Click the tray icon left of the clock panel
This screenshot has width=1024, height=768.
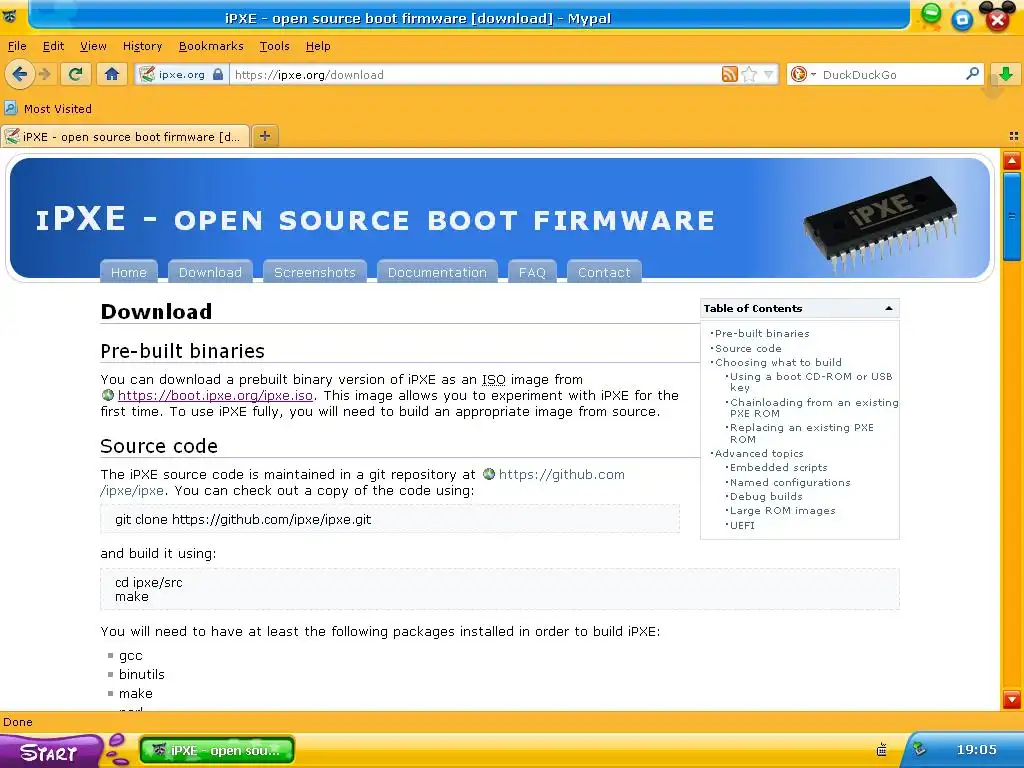pyautogui.click(x=881, y=749)
